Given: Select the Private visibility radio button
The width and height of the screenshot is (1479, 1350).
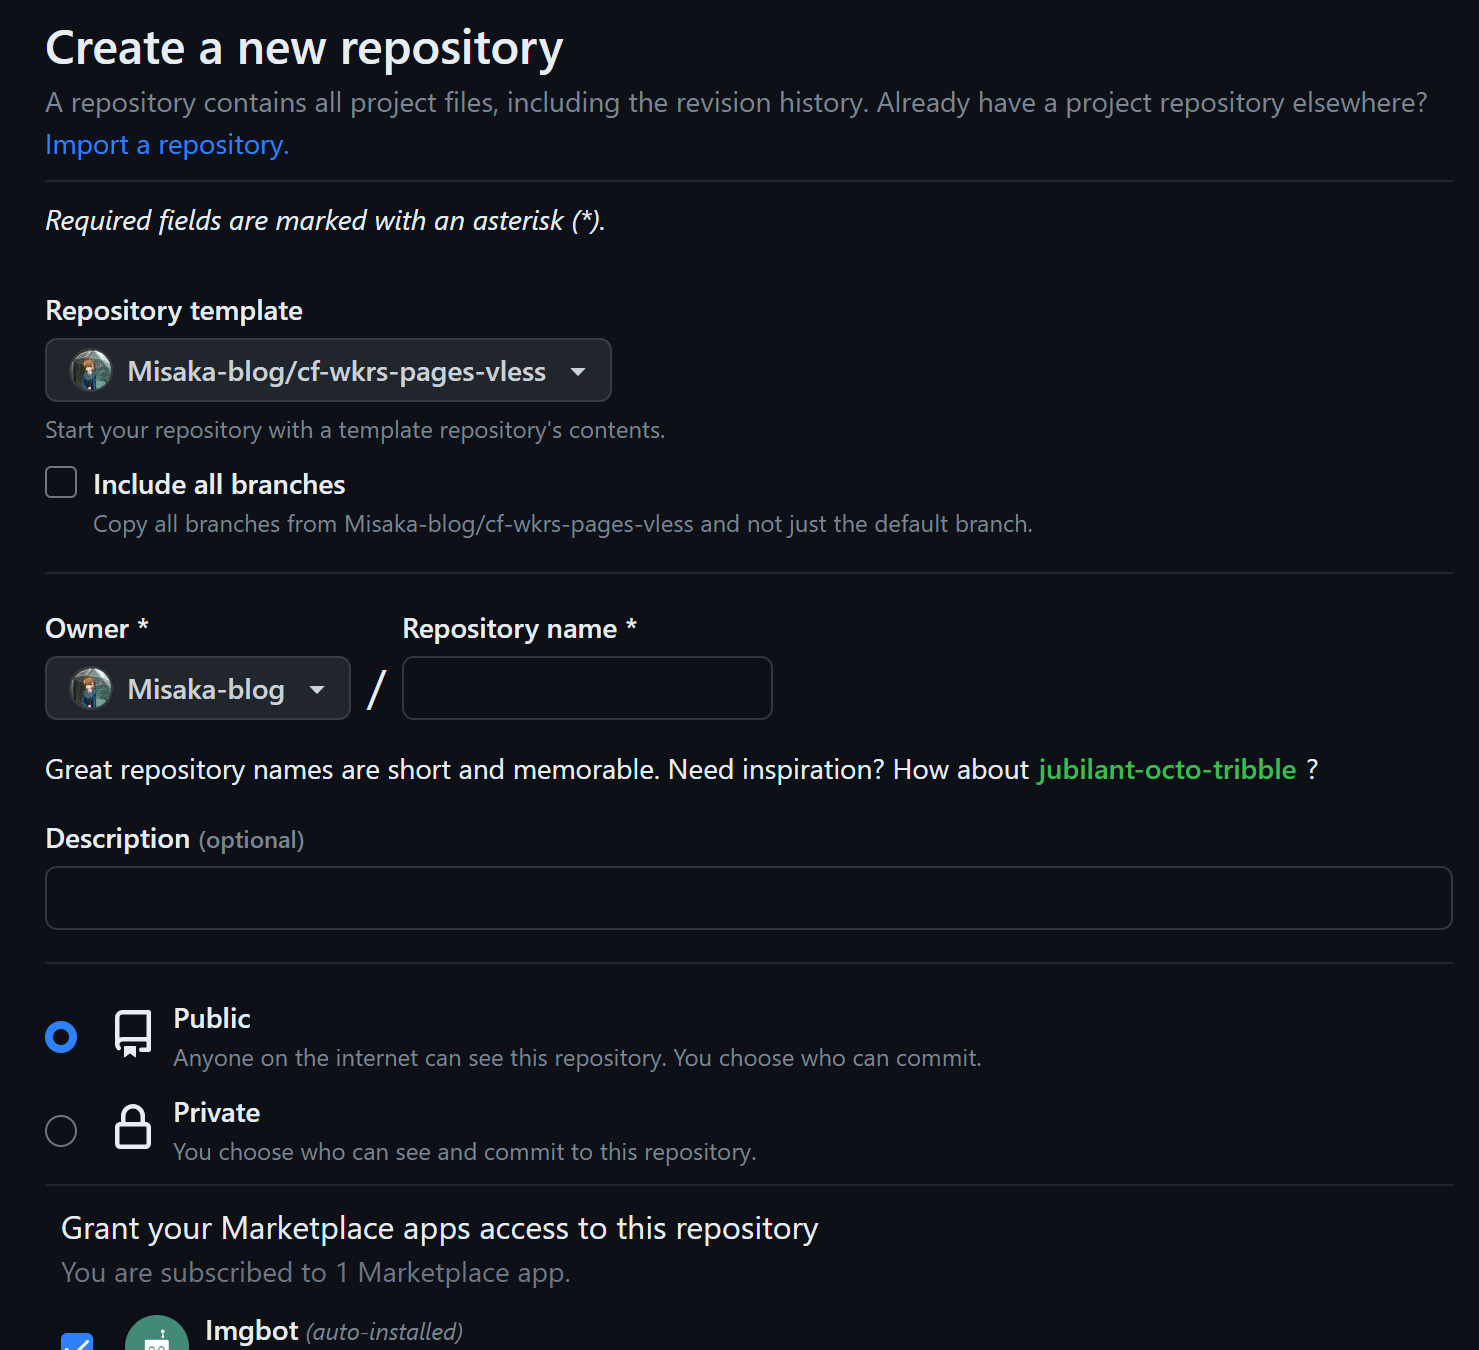Looking at the screenshot, I should 61,1131.
